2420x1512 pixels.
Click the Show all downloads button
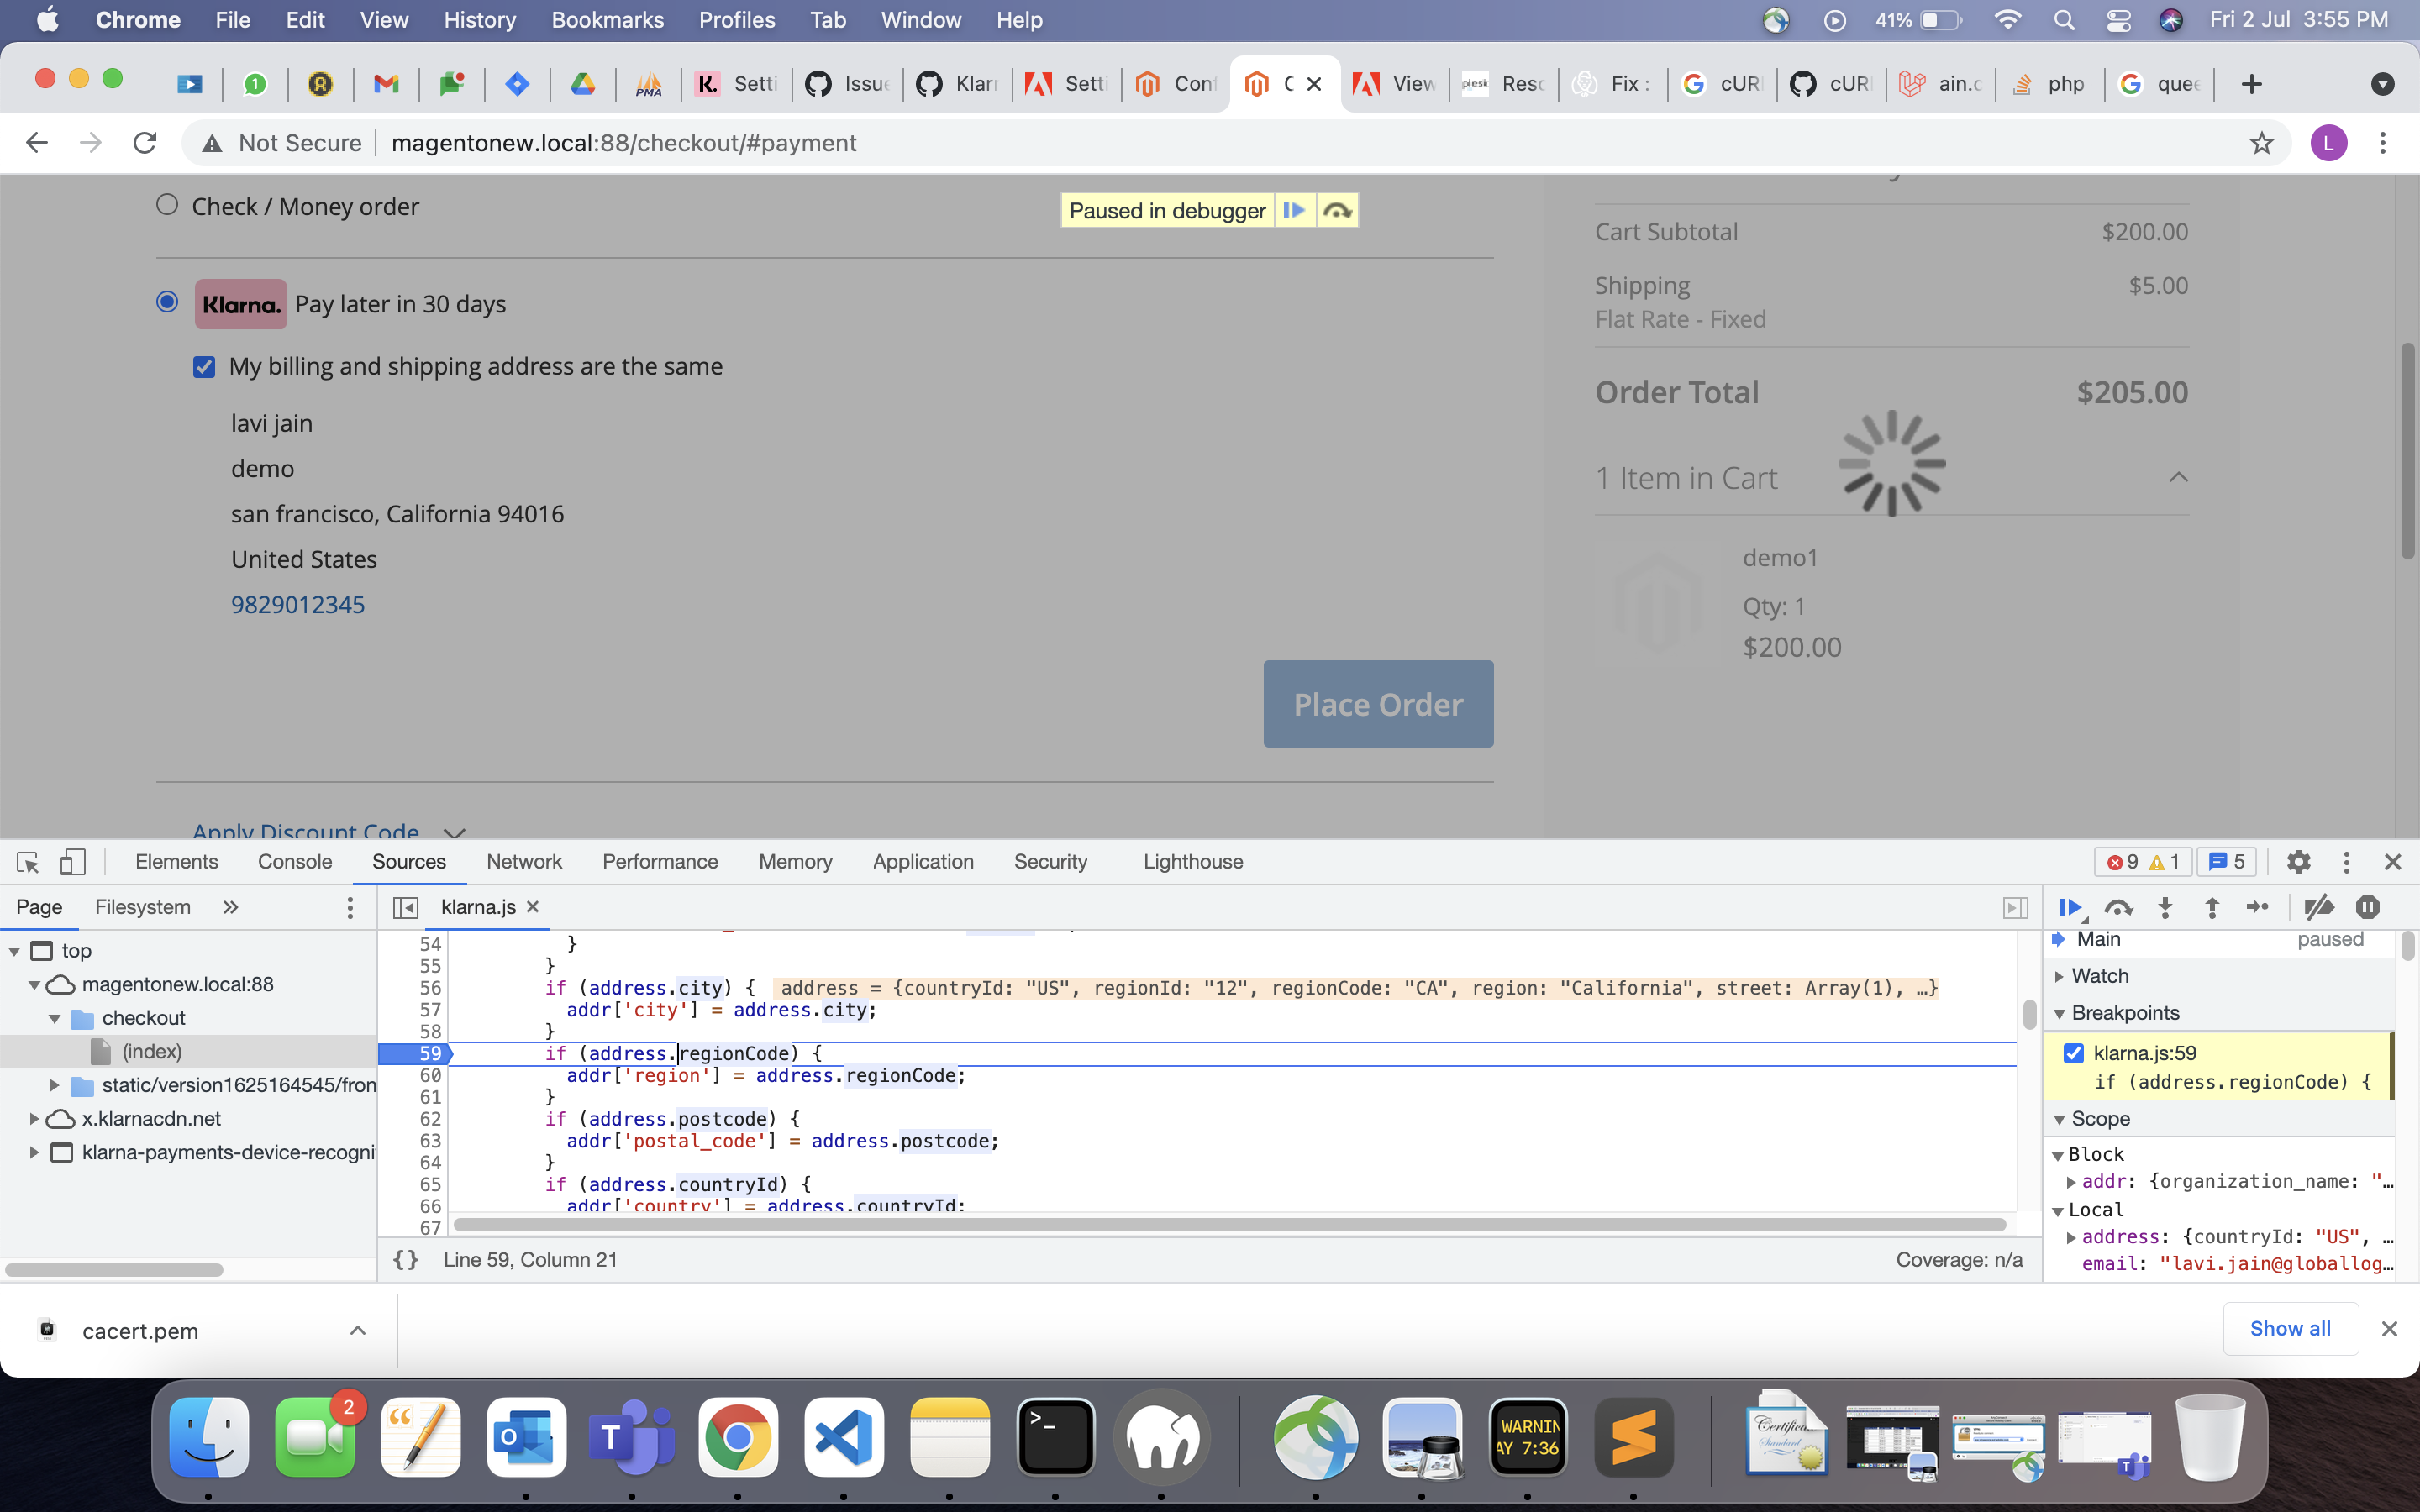coord(2290,1328)
